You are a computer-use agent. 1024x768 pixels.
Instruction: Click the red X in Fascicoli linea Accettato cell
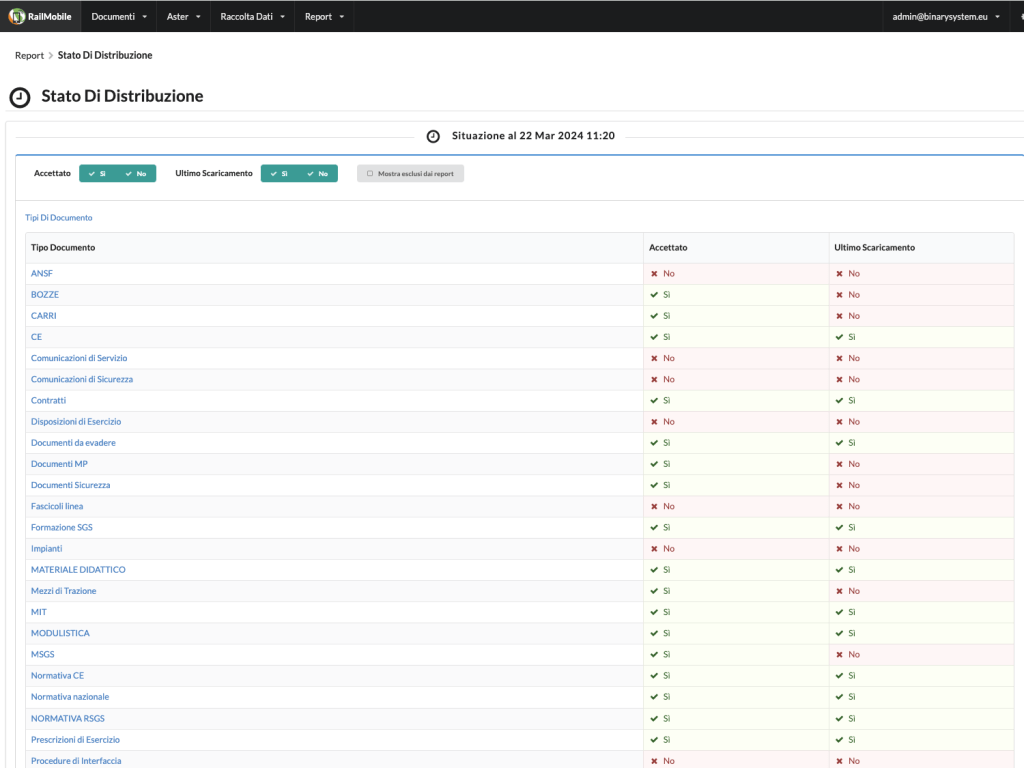pyautogui.click(x=654, y=506)
